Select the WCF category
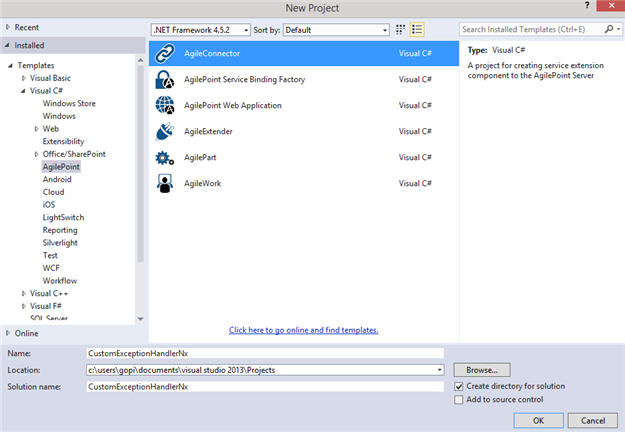625x432 pixels. tap(51, 268)
